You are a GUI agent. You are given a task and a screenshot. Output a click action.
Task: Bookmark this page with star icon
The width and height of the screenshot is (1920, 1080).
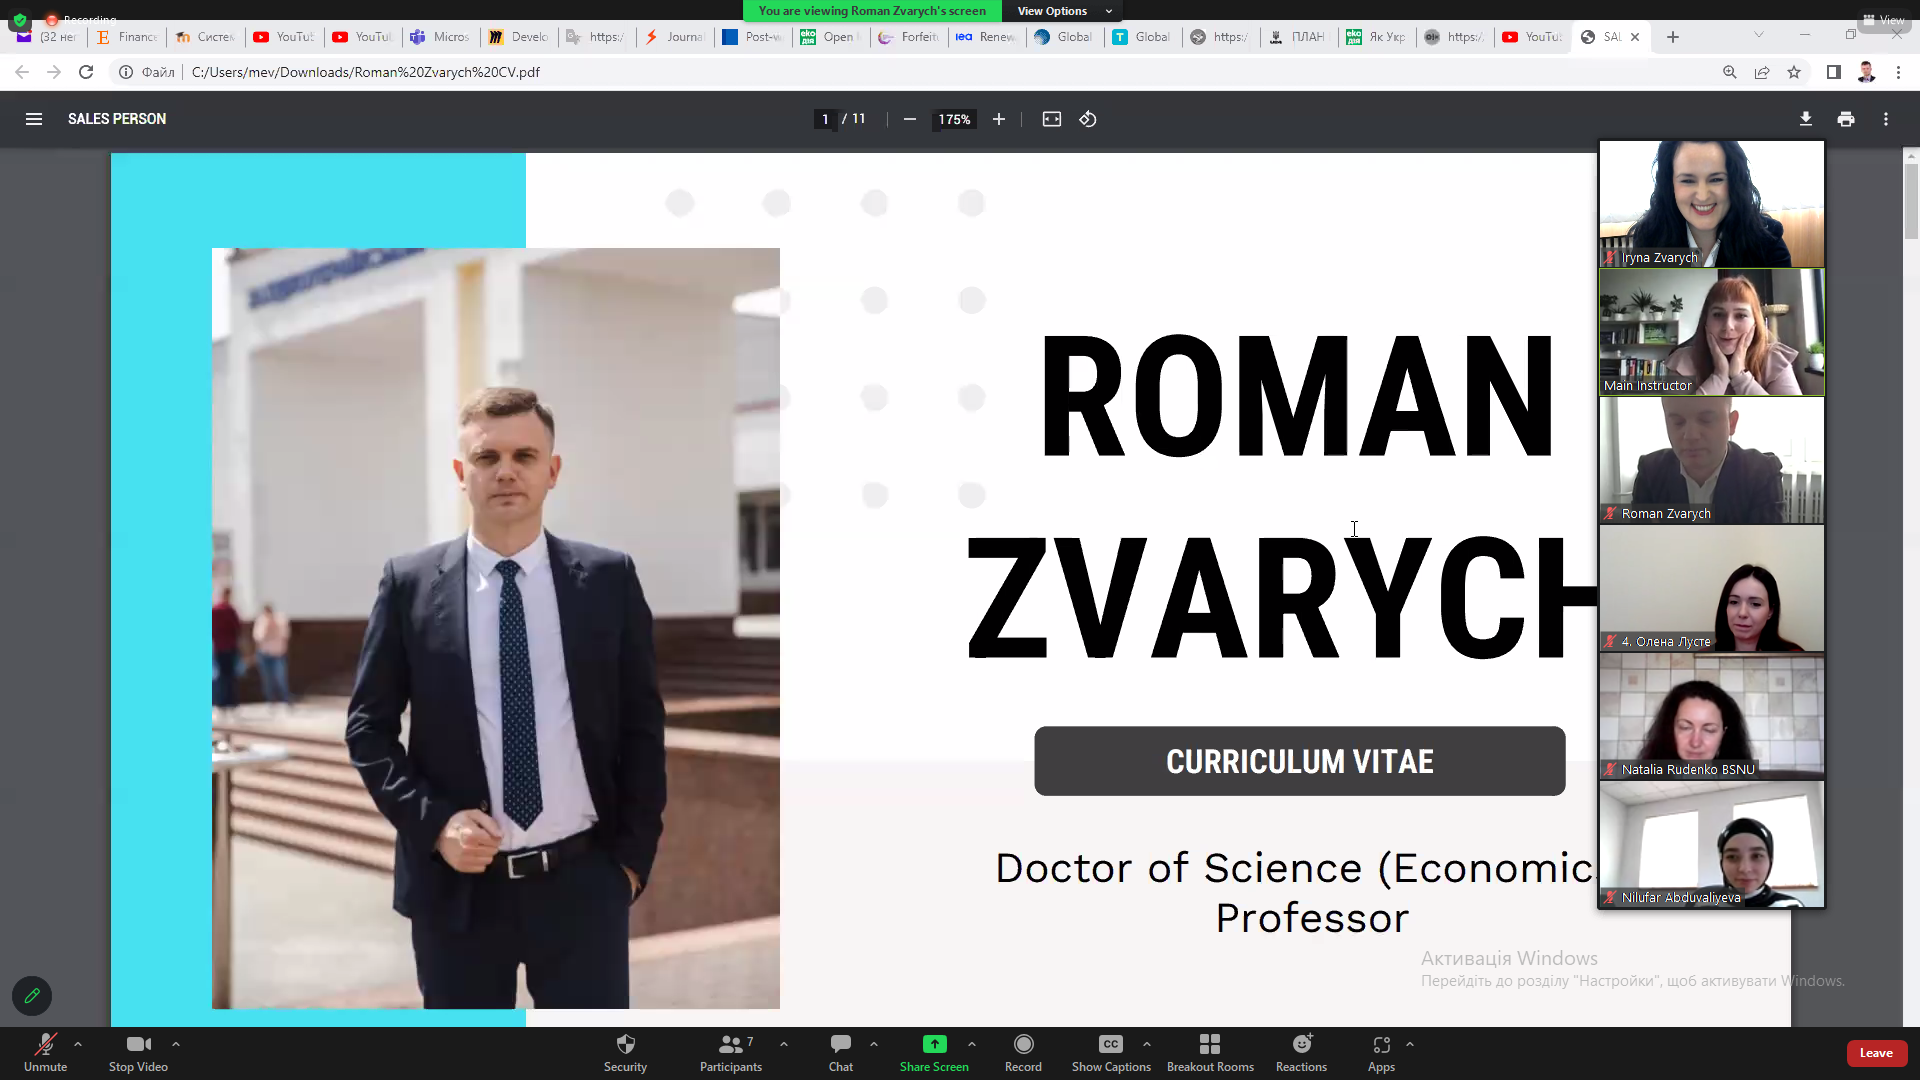[1794, 72]
